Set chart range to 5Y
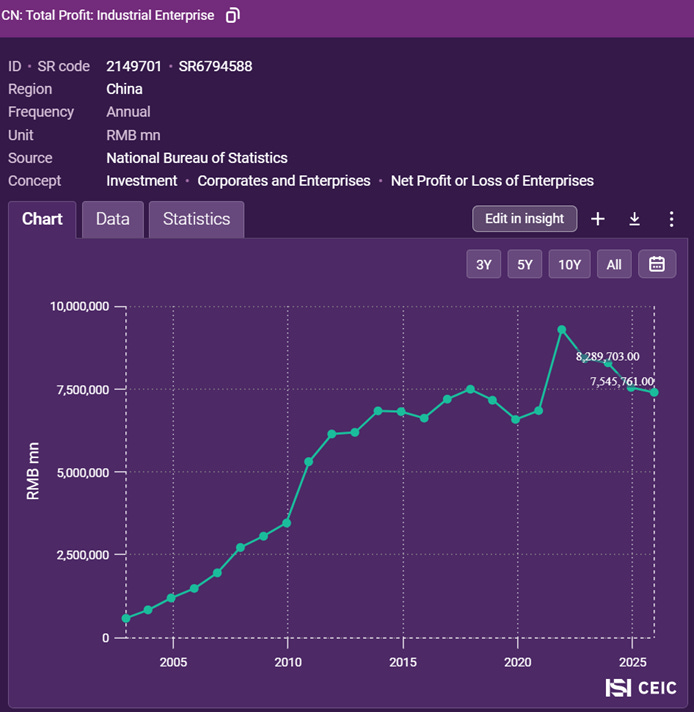This screenshot has width=694, height=712. [525, 264]
